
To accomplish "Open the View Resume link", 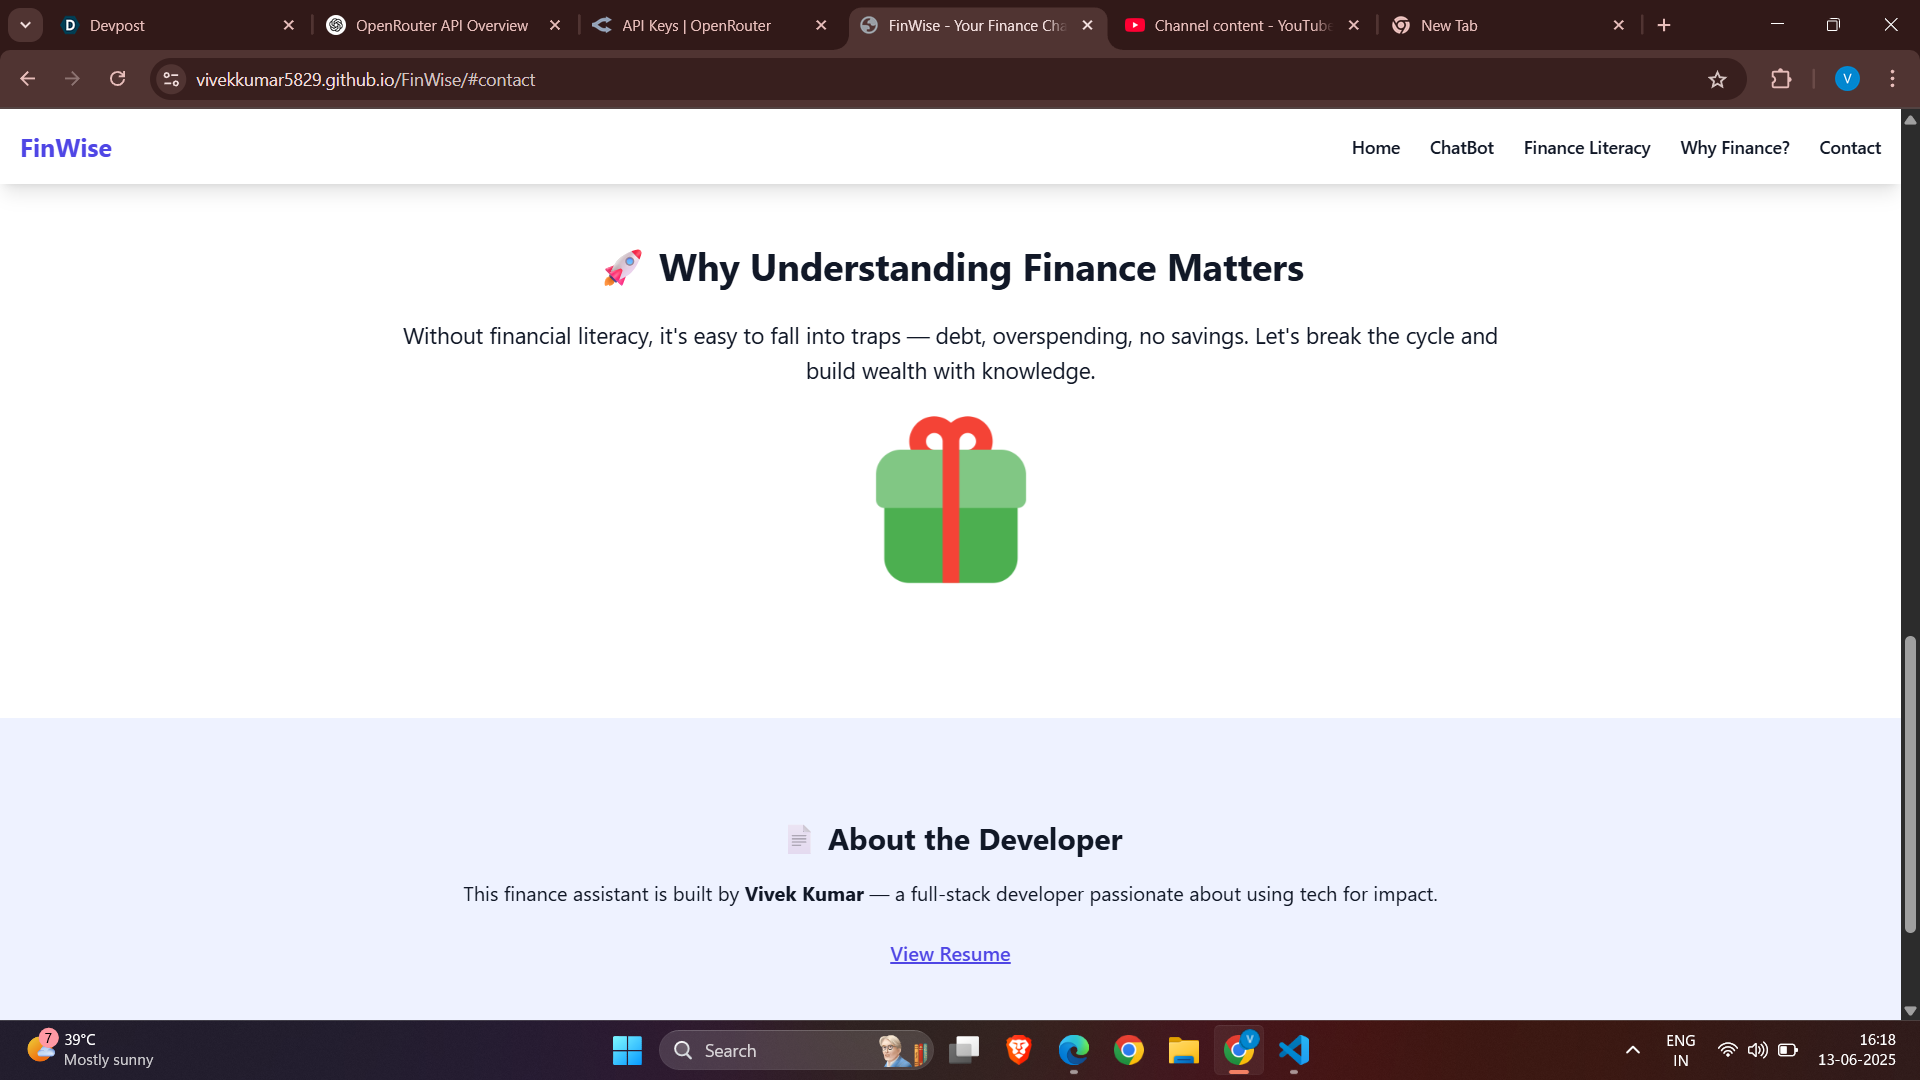I will point(950,954).
